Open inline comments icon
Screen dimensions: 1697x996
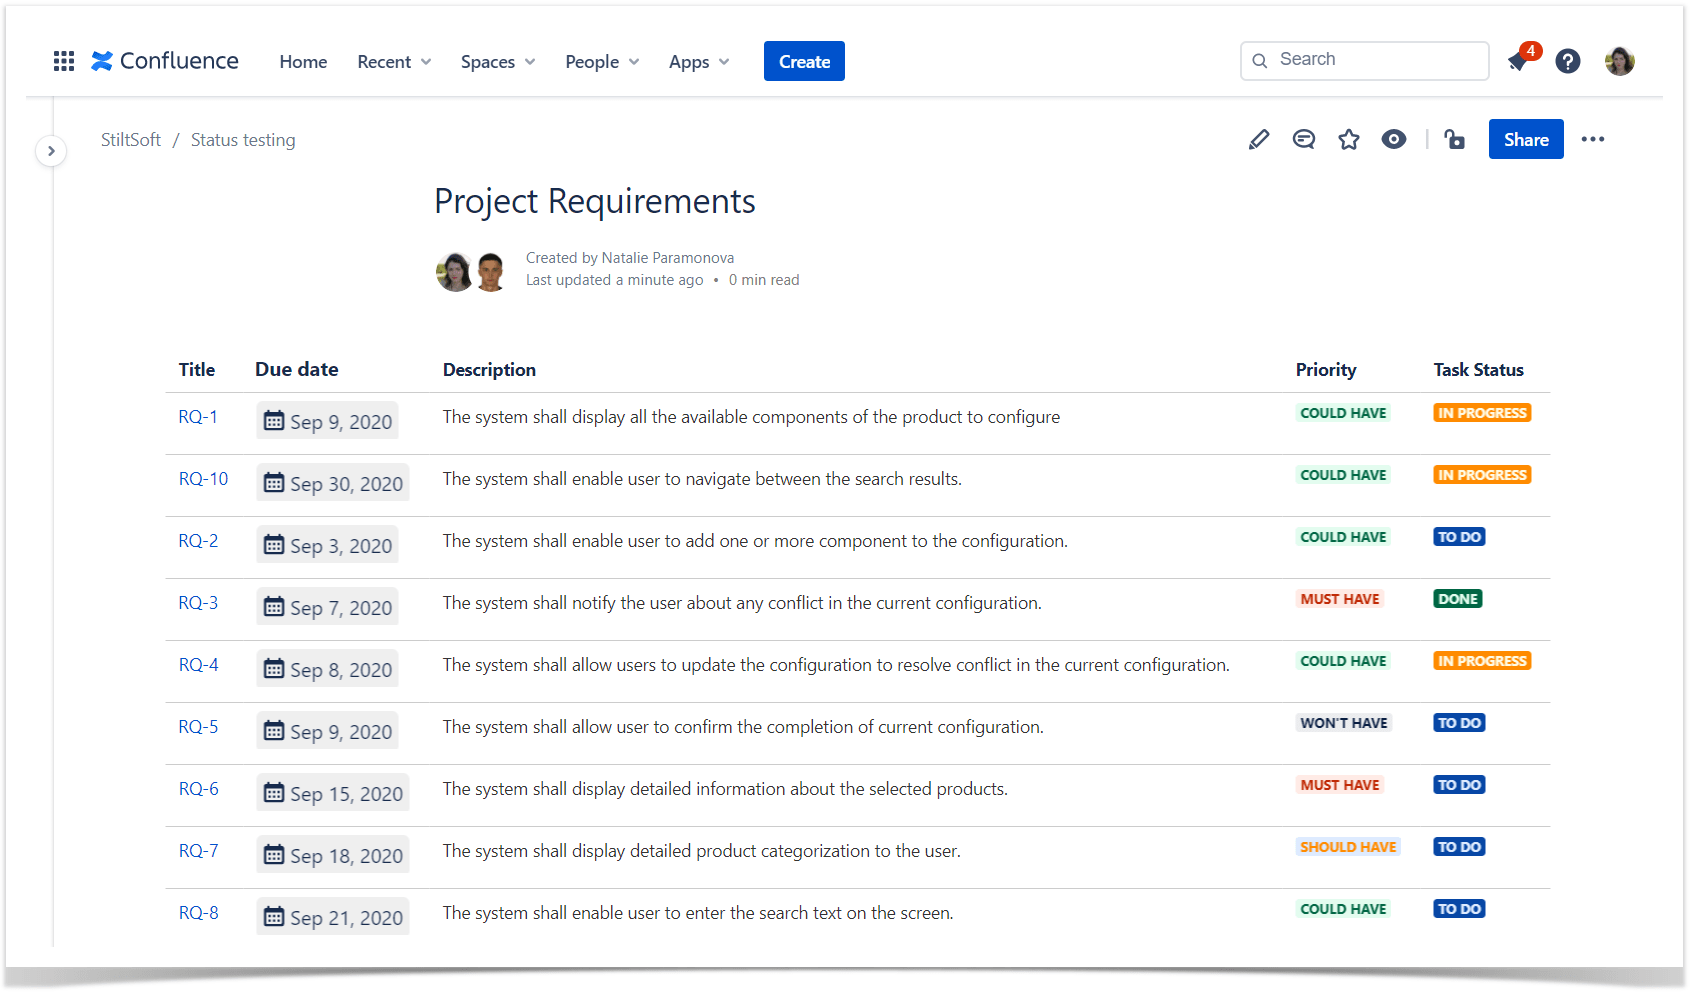pos(1304,140)
